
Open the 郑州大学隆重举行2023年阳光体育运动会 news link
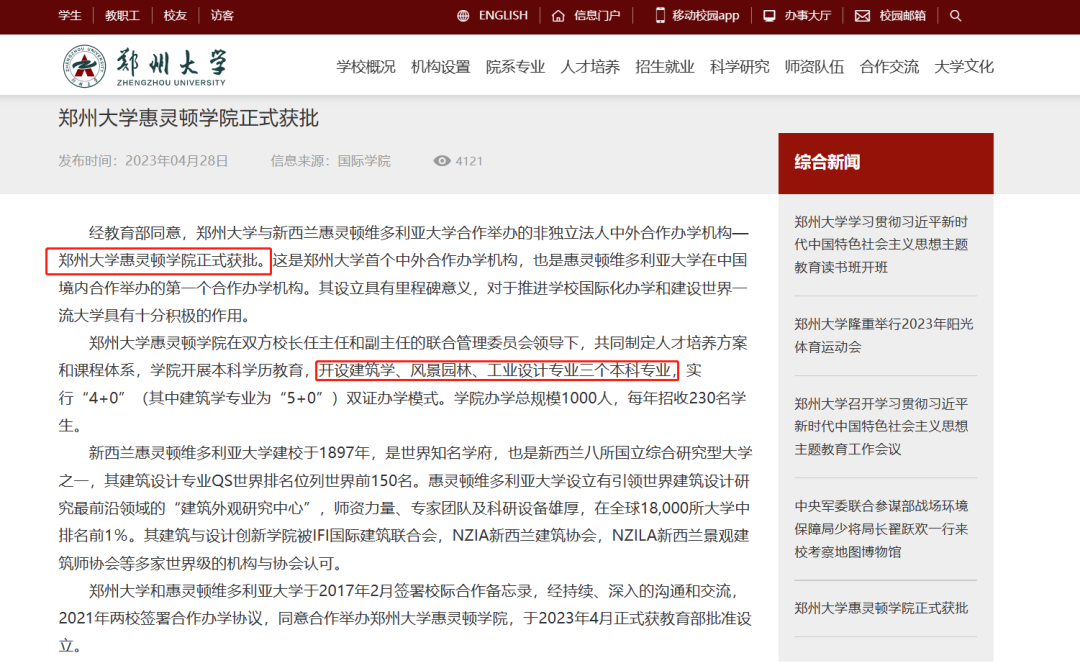[880, 337]
